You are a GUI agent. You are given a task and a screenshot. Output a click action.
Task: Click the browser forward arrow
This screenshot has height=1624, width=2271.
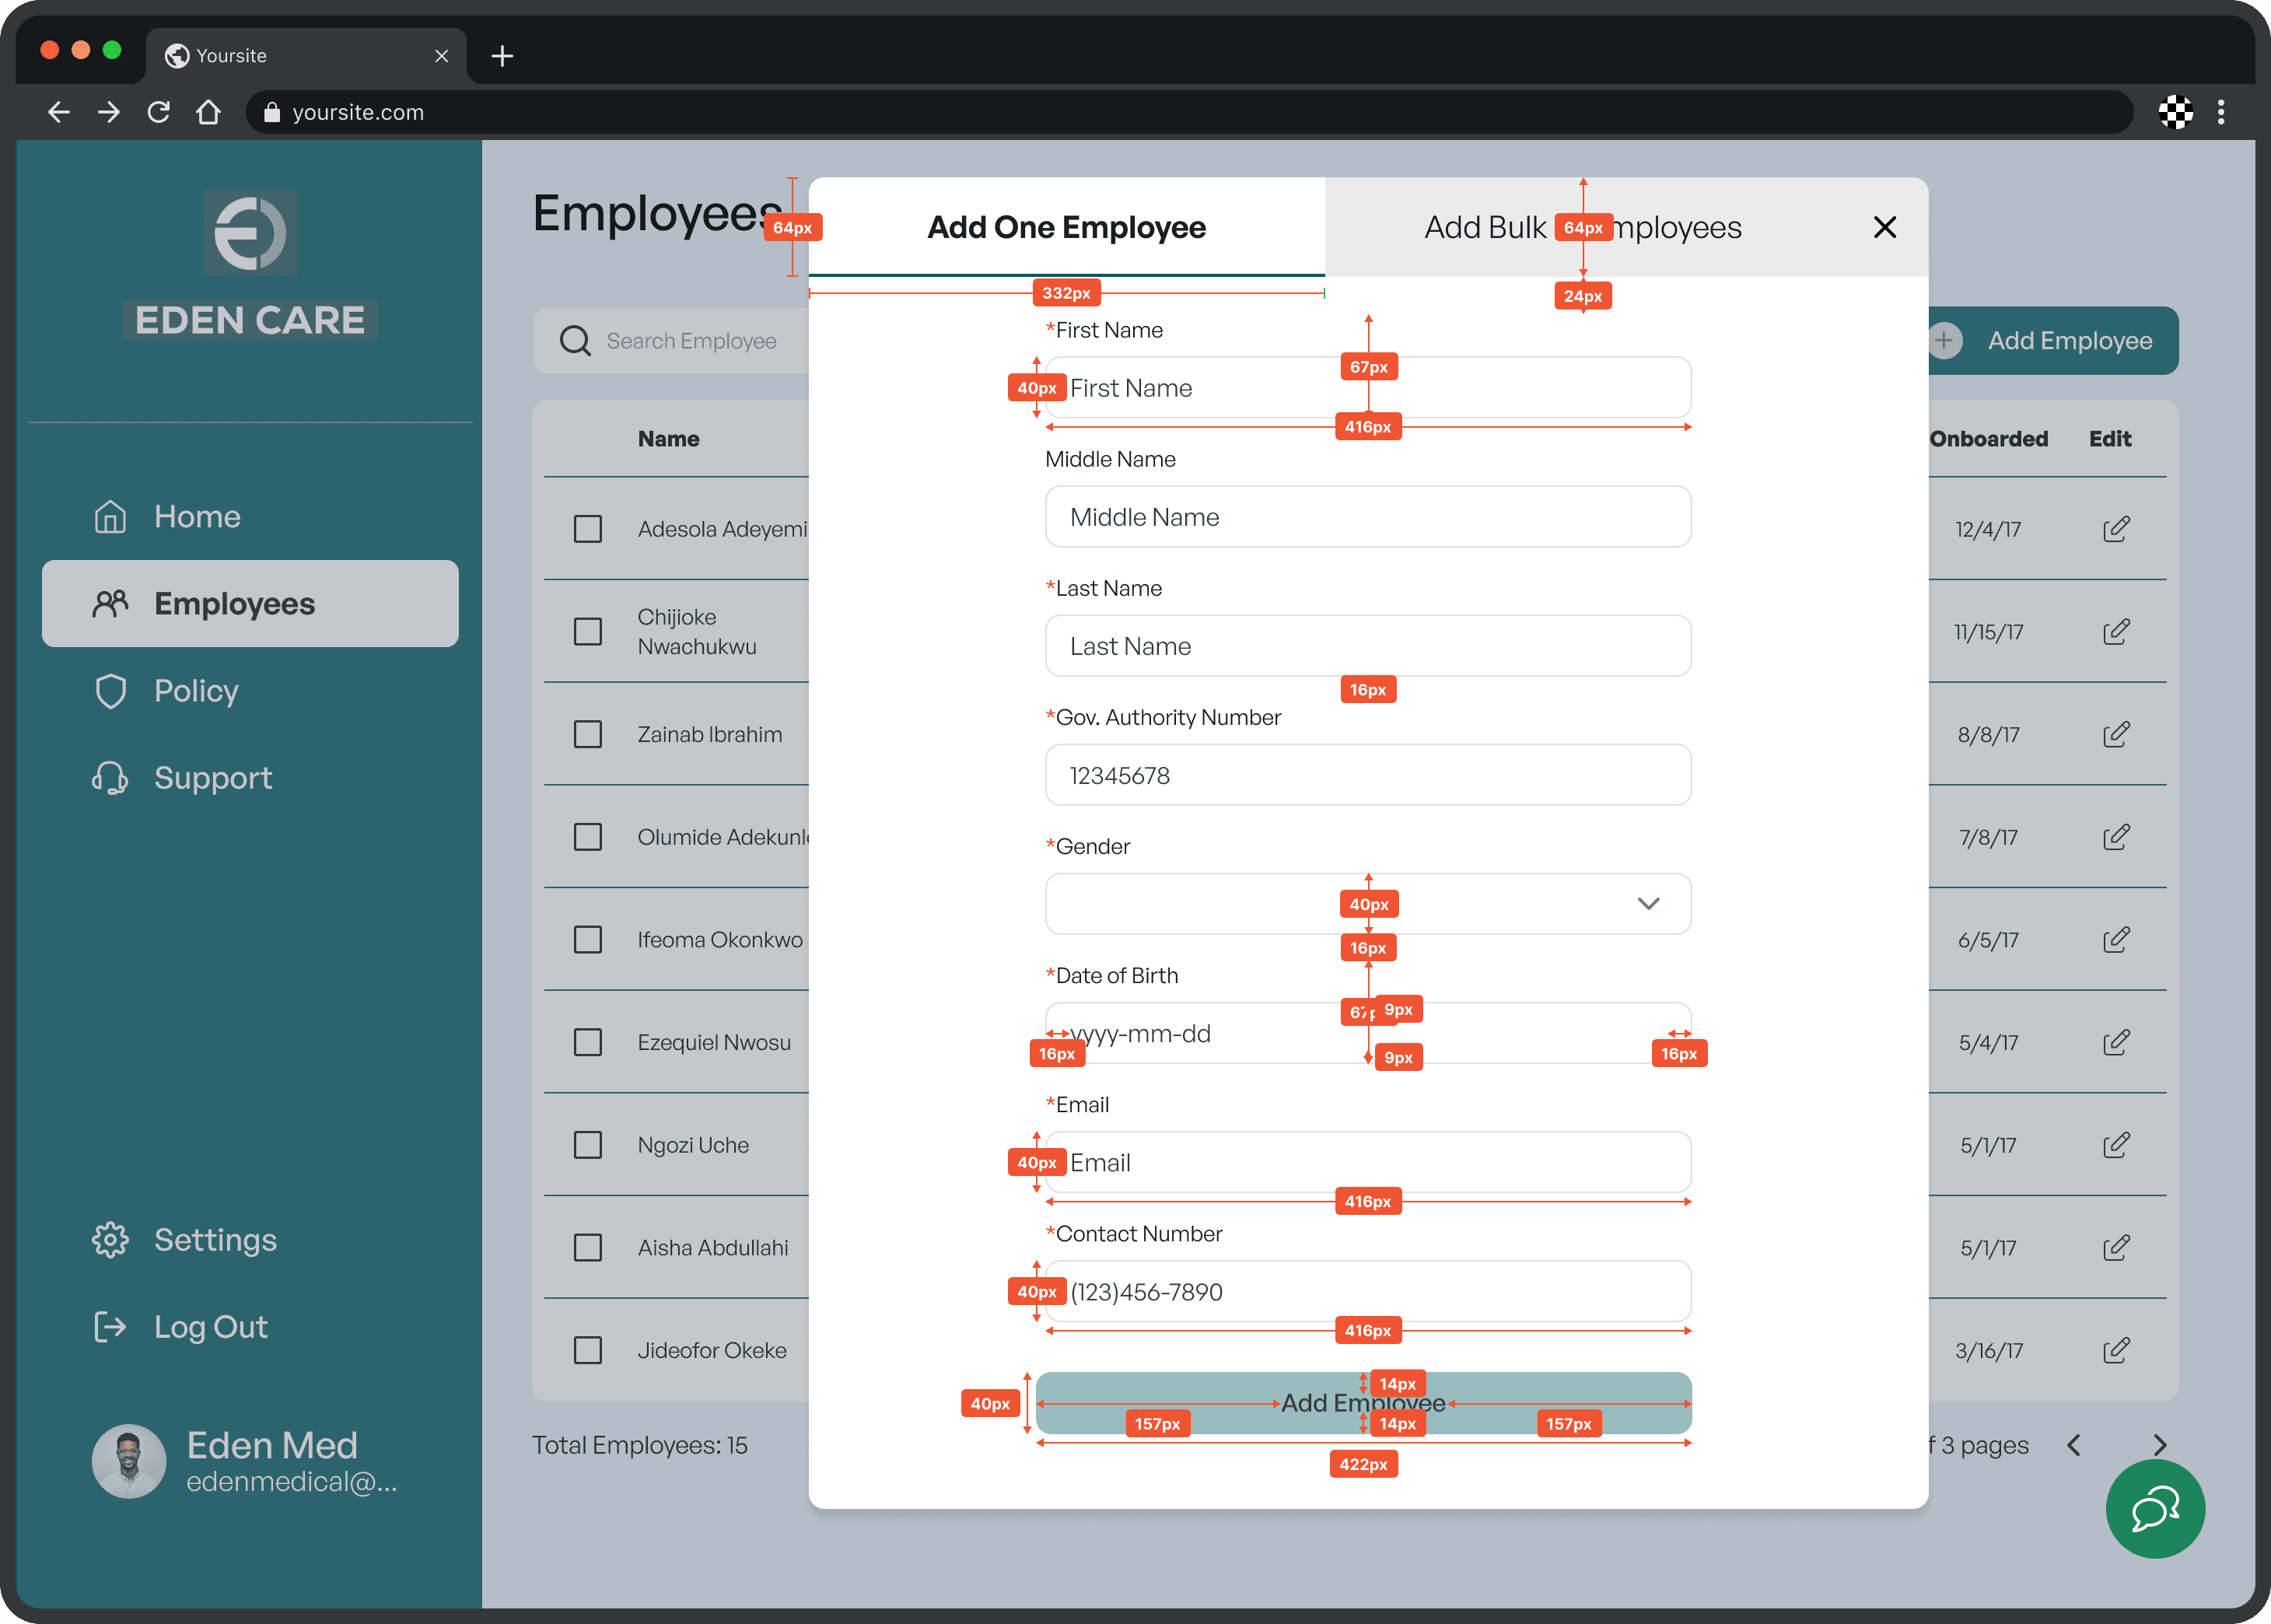click(109, 112)
